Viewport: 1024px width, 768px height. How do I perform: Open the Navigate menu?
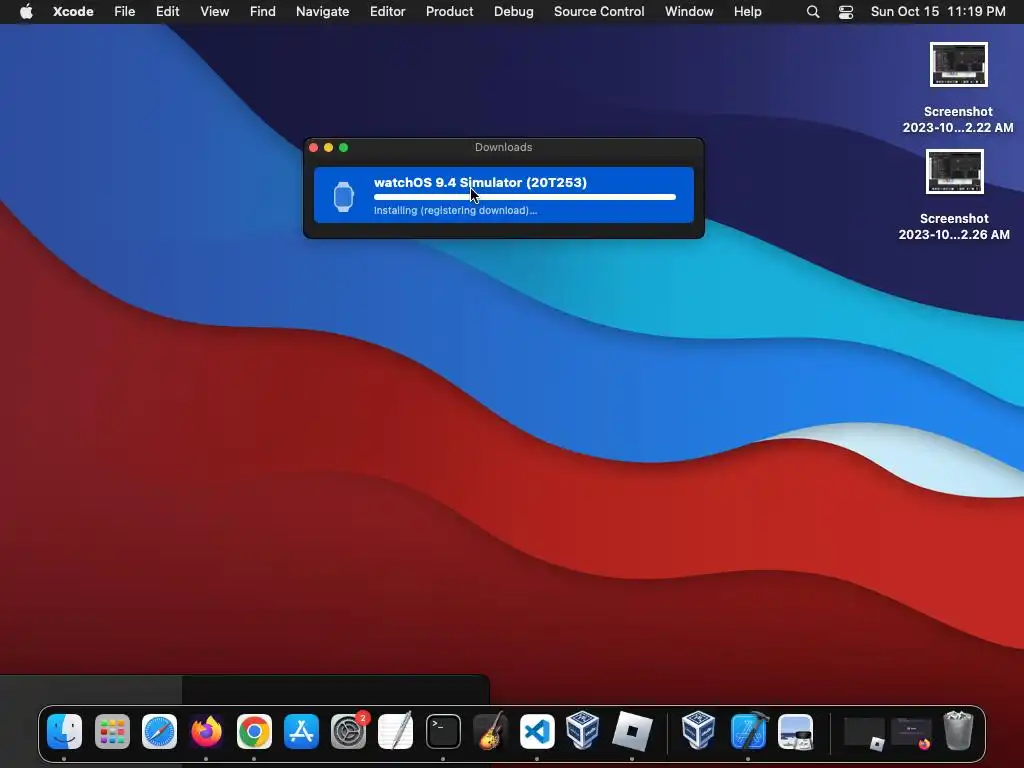coord(323,12)
